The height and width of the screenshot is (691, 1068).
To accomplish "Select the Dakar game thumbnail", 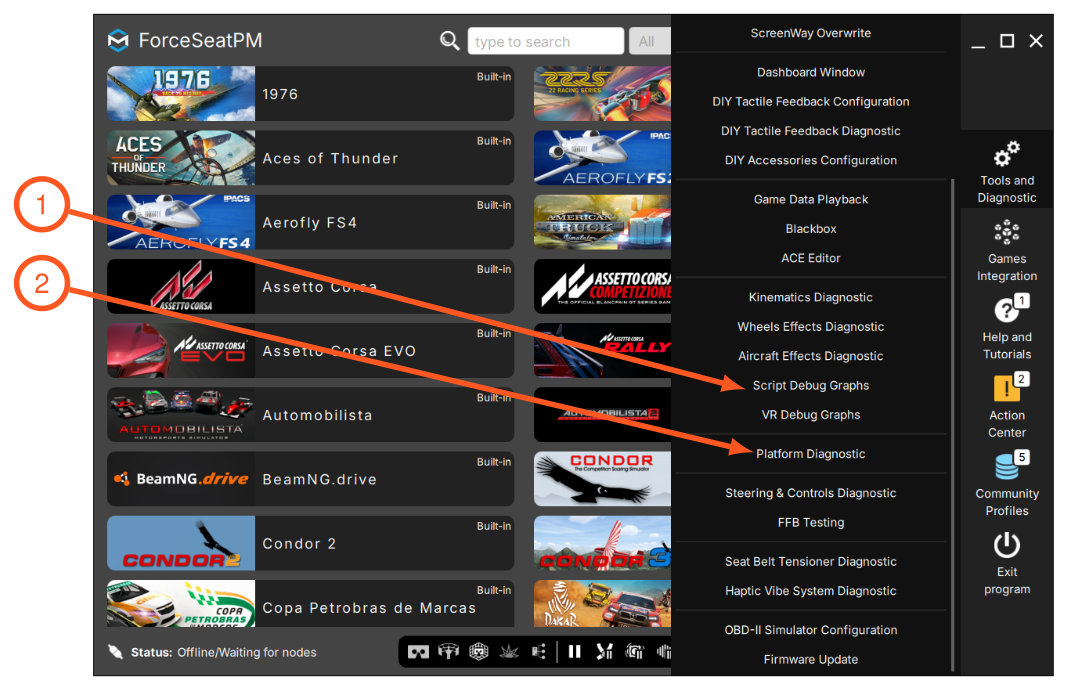I will pyautogui.click(x=603, y=604).
